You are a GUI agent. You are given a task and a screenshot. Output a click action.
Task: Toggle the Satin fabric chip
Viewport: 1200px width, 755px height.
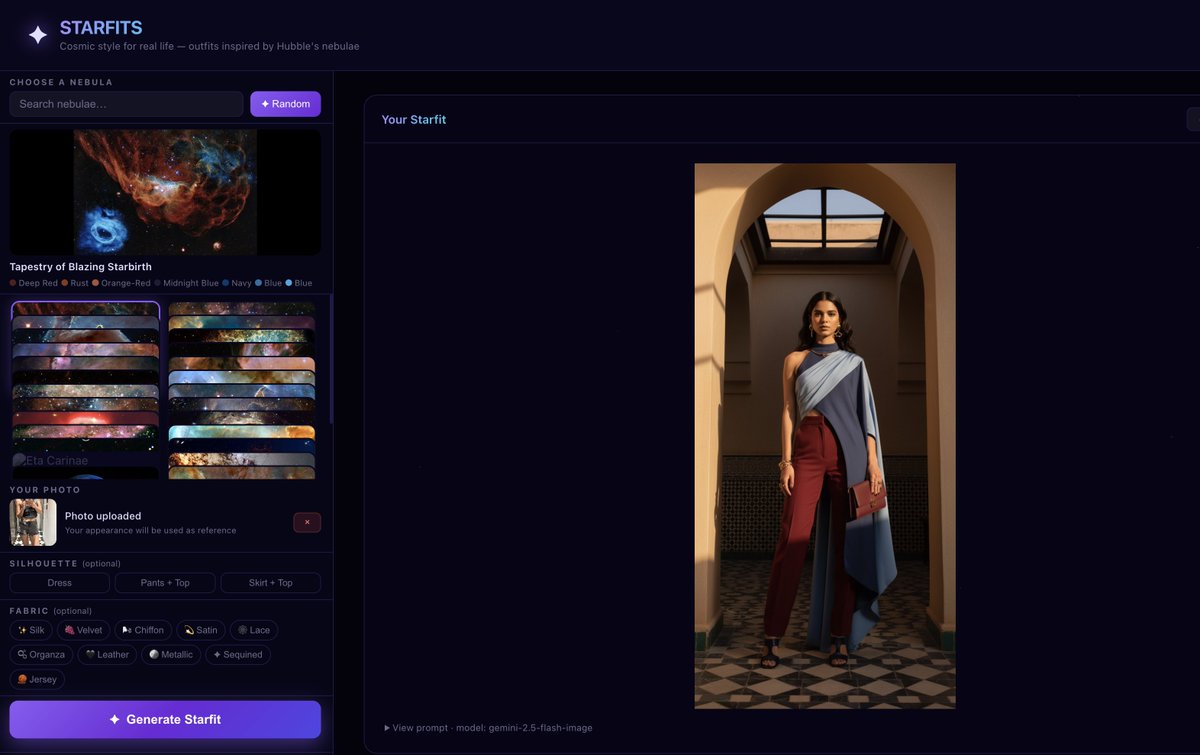click(201, 630)
